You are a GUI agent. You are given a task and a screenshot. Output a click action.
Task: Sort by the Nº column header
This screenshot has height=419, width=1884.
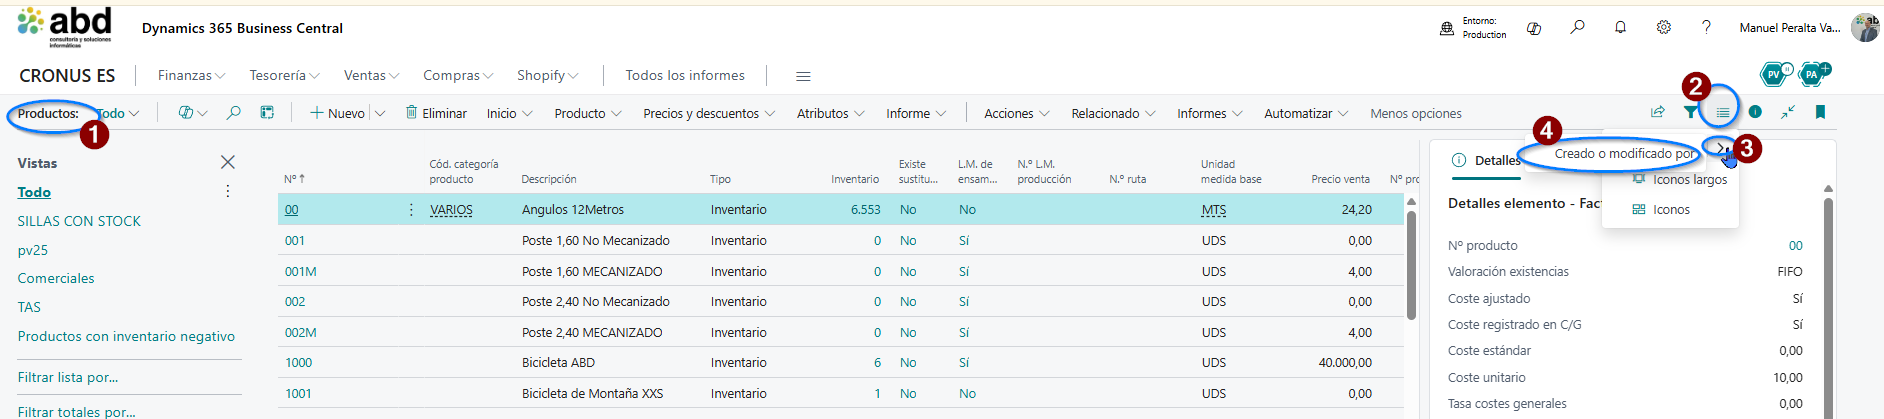(294, 179)
